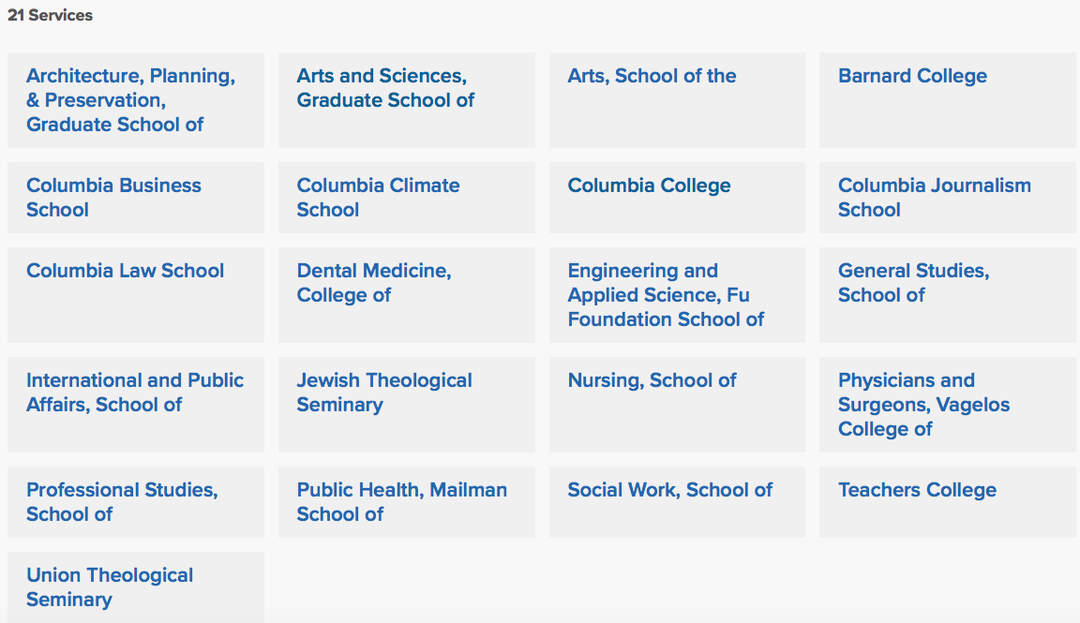The height and width of the screenshot is (623, 1080).
Task: Select General Studies, School of
Action: (x=913, y=282)
